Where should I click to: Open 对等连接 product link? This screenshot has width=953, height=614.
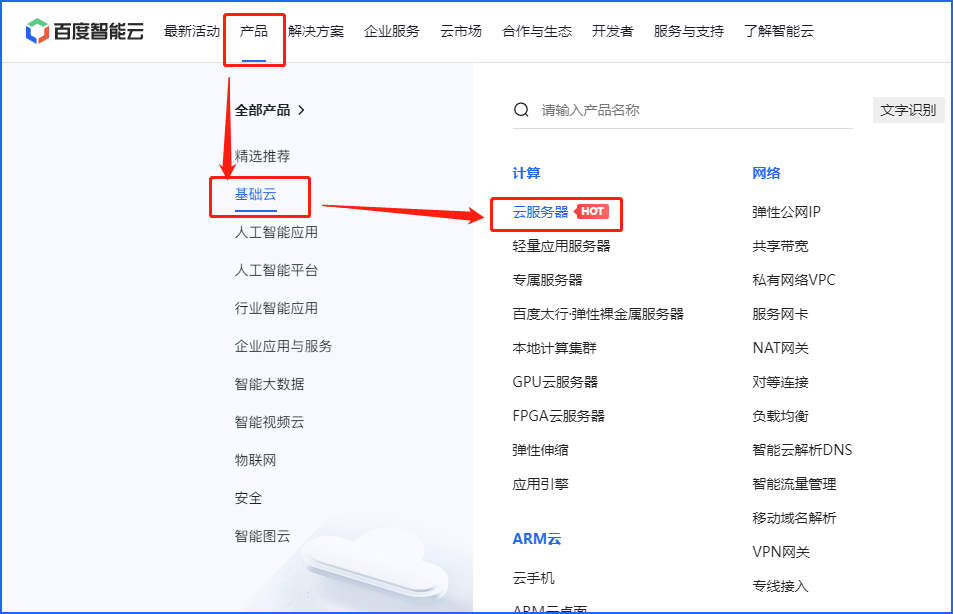[780, 382]
